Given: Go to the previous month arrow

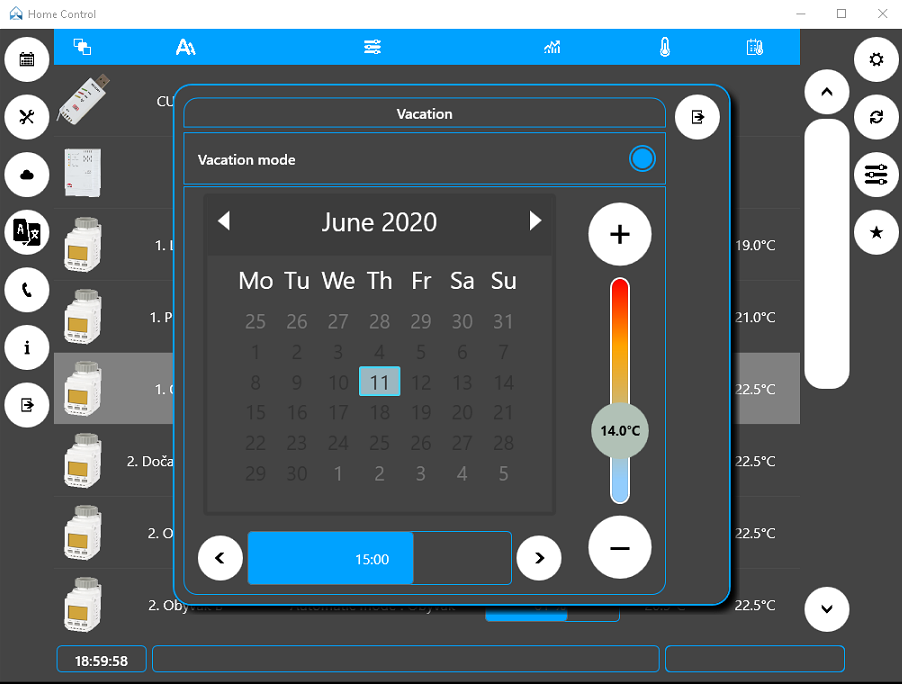Looking at the screenshot, I should (224, 220).
